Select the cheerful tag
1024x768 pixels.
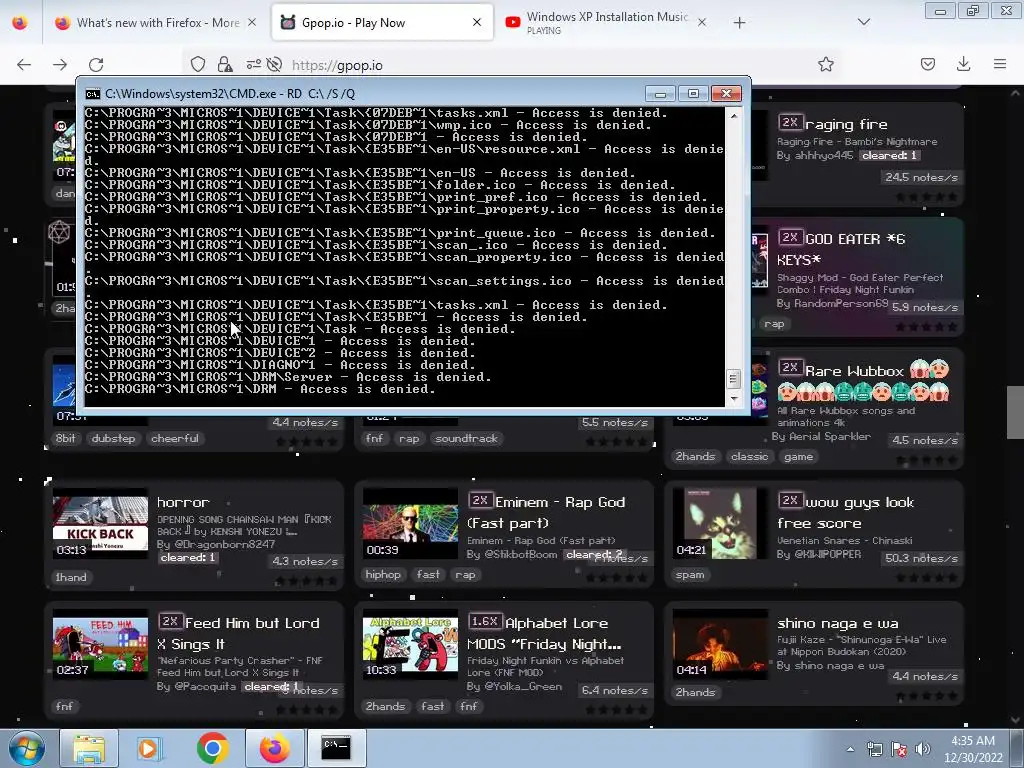tap(175, 438)
